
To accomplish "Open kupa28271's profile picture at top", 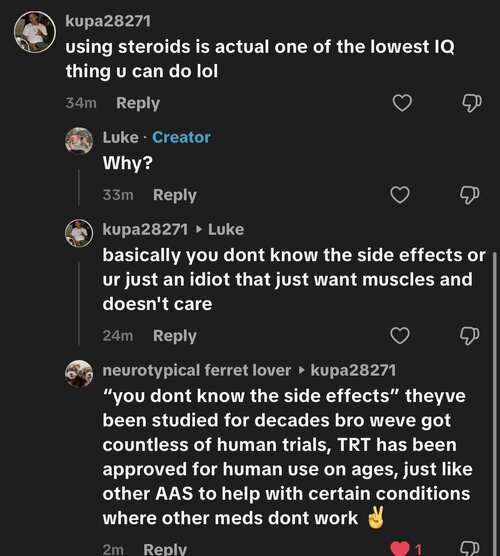I will coord(35,32).
